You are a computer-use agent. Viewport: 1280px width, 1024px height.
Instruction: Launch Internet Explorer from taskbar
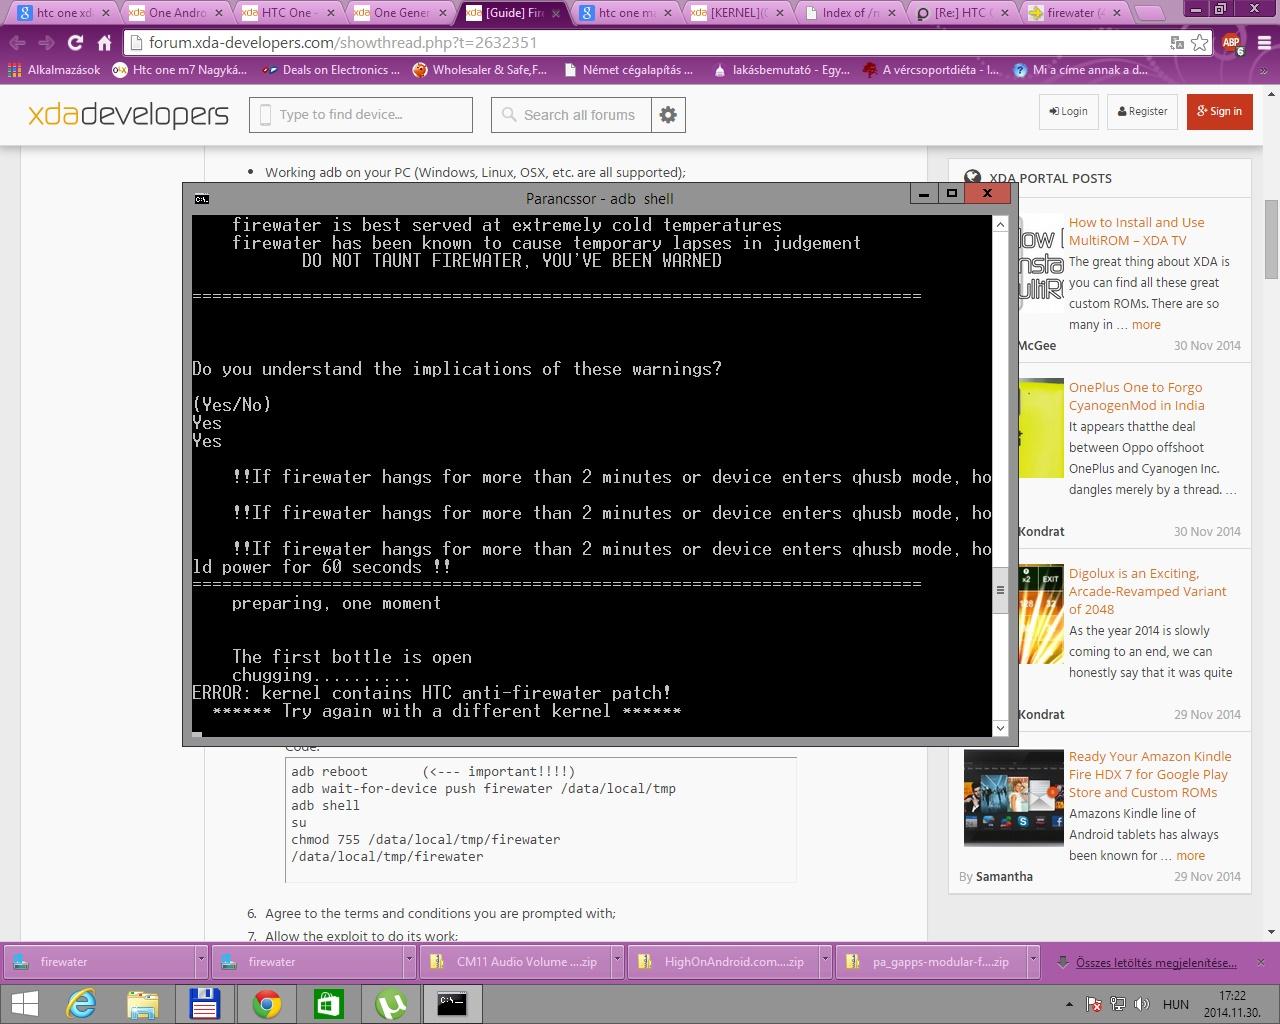pyautogui.click(x=80, y=1004)
